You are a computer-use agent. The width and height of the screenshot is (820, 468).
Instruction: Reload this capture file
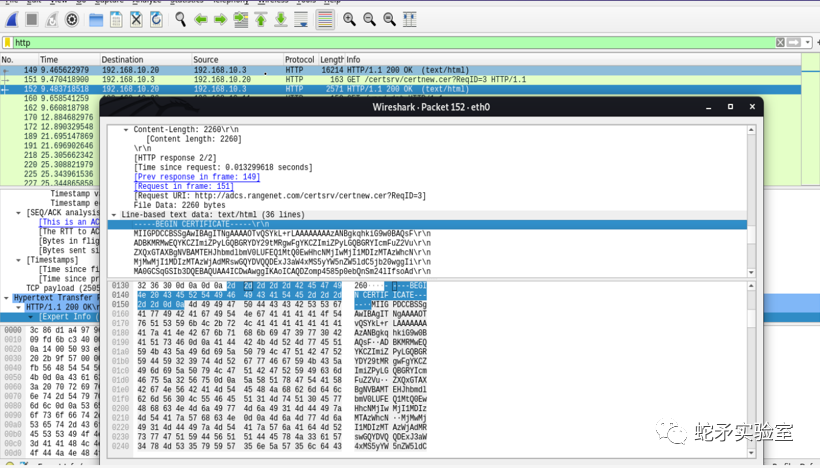coord(156,20)
